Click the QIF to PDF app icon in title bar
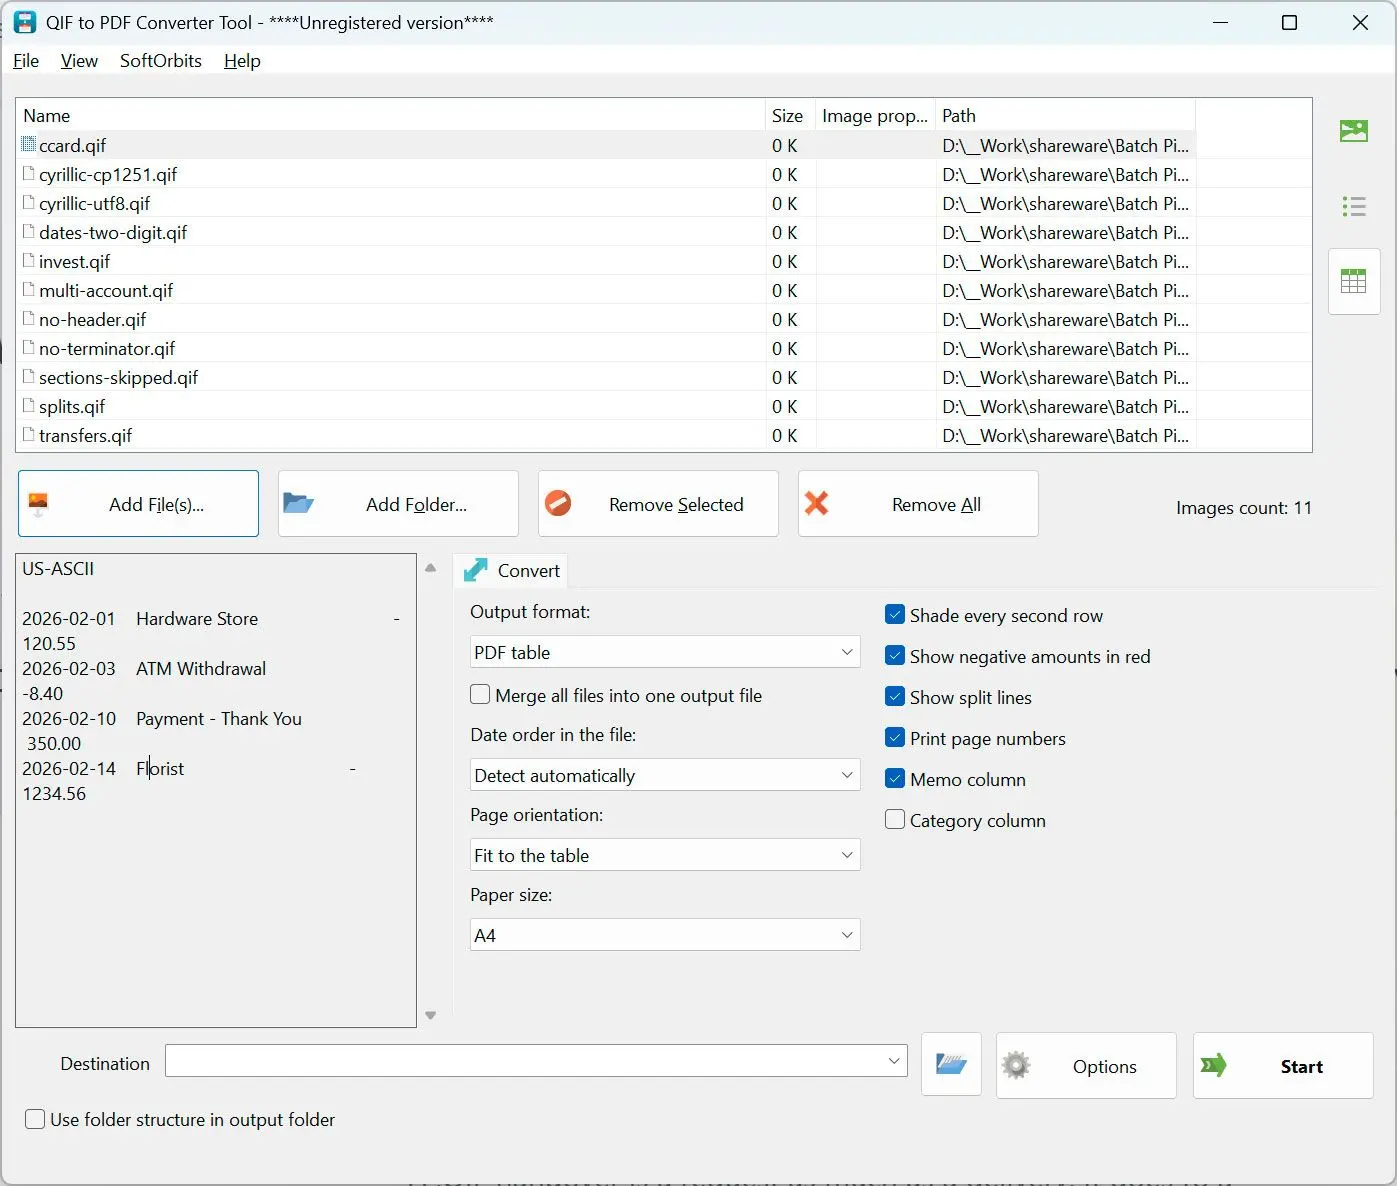Image resolution: width=1397 pixels, height=1186 pixels. coord(25,22)
